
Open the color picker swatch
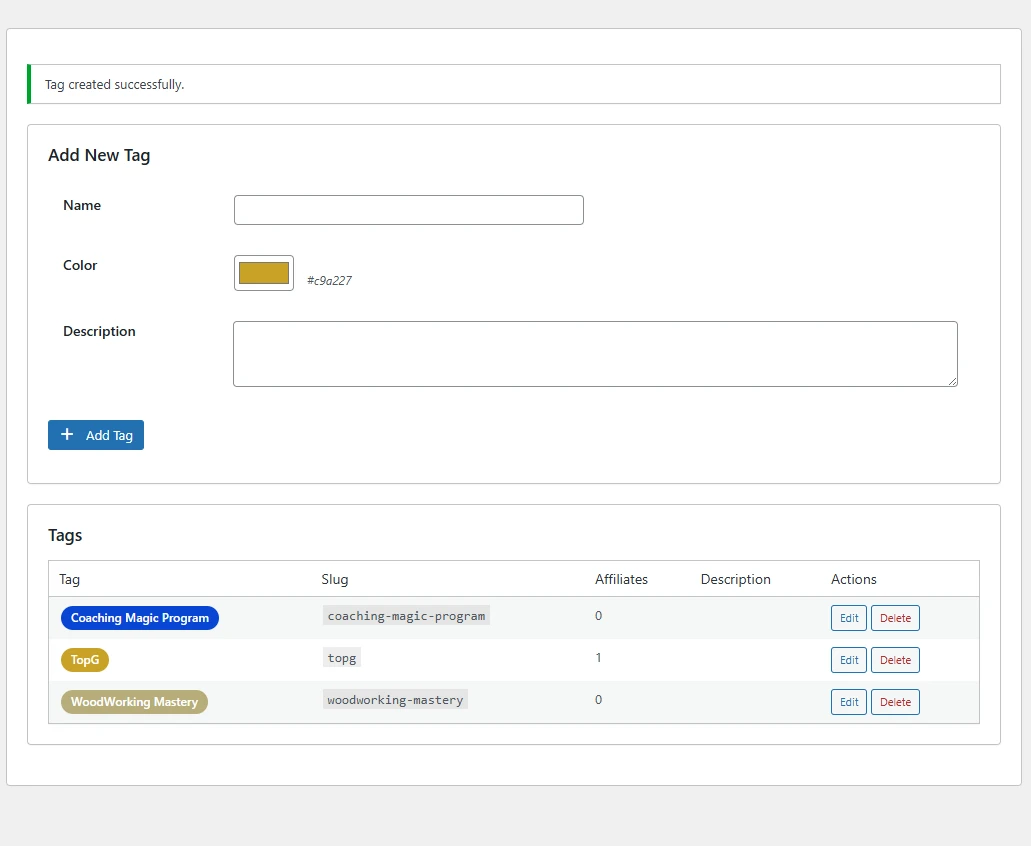tap(263, 272)
